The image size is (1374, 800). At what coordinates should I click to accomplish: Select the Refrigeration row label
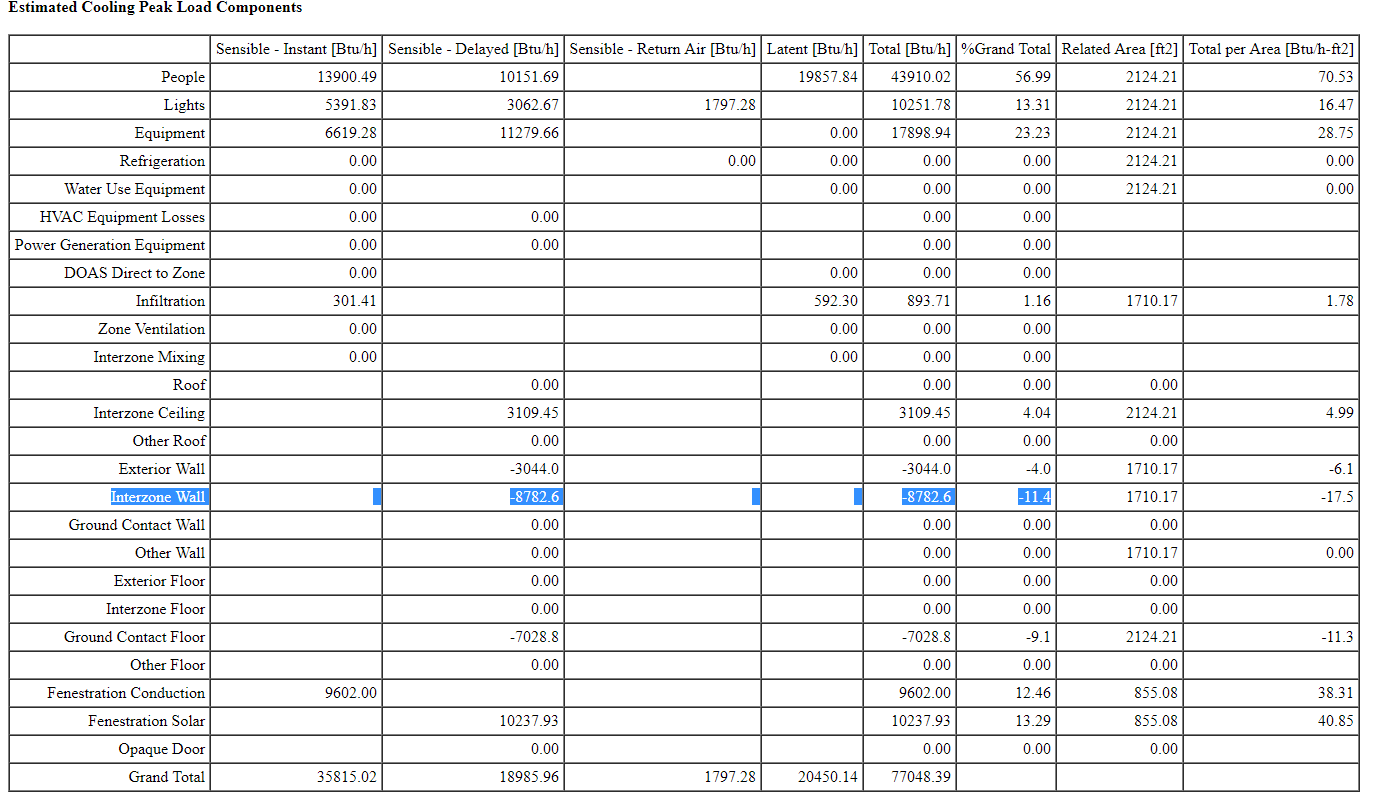(x=162, y=161)
